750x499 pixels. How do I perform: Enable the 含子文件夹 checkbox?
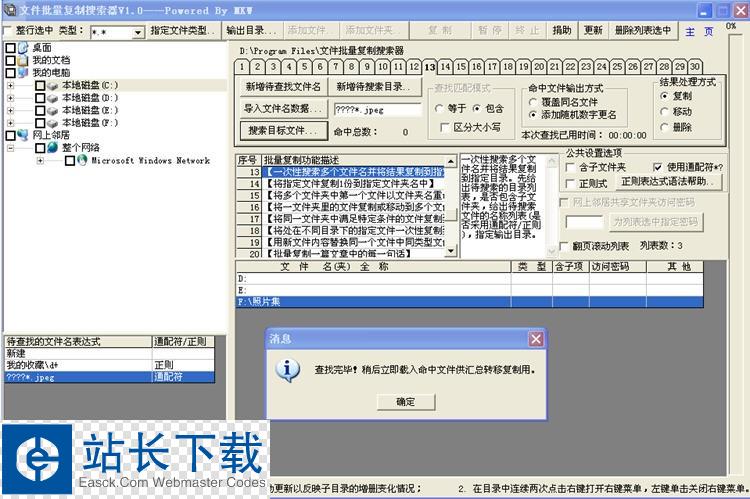tap(570, 167)
